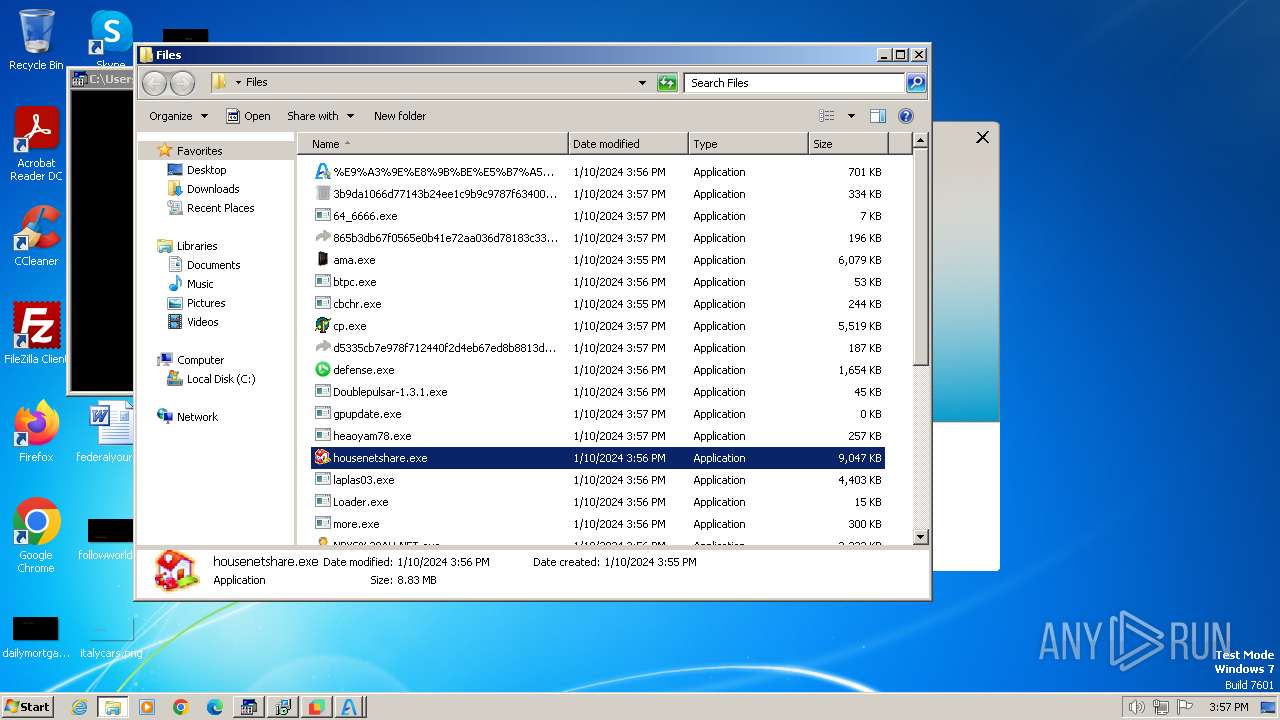Select Desktop in Favorites
This screenshot has width=1280, height=720.
coord(206,170)
